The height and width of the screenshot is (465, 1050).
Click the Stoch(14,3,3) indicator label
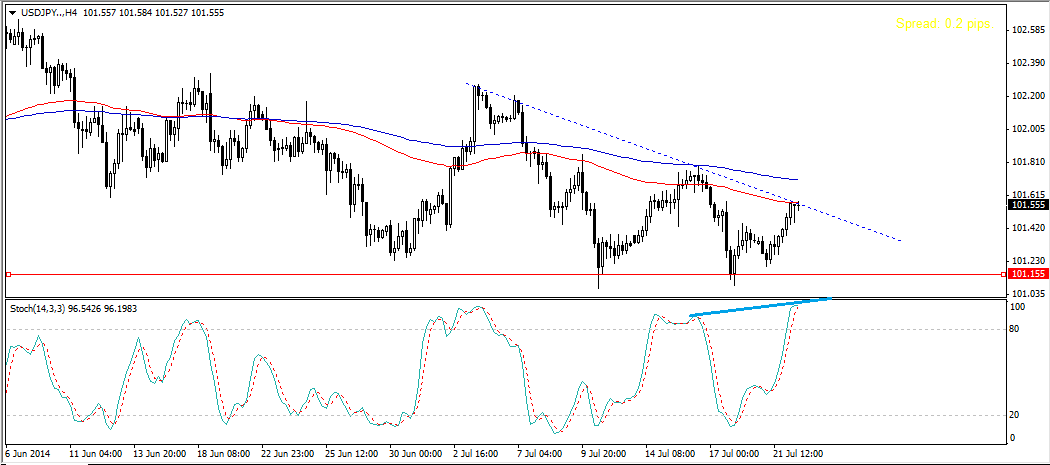[38, 308]
